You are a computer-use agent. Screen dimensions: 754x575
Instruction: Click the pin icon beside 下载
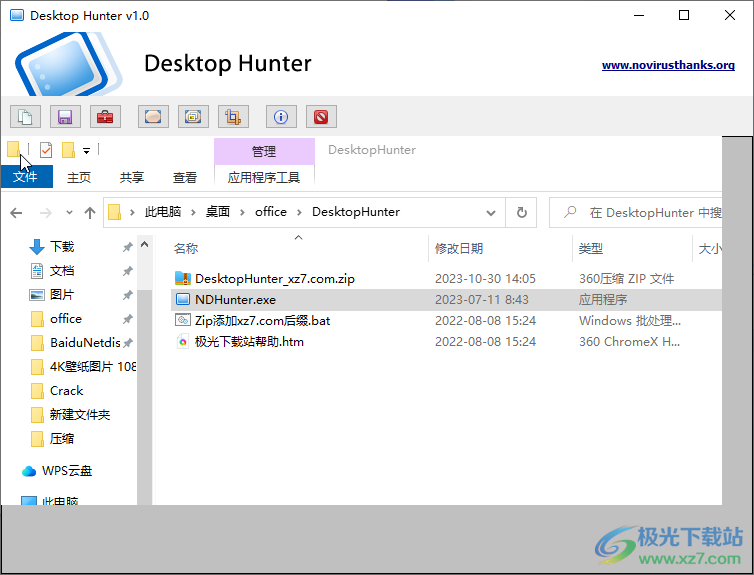point(127,247)
